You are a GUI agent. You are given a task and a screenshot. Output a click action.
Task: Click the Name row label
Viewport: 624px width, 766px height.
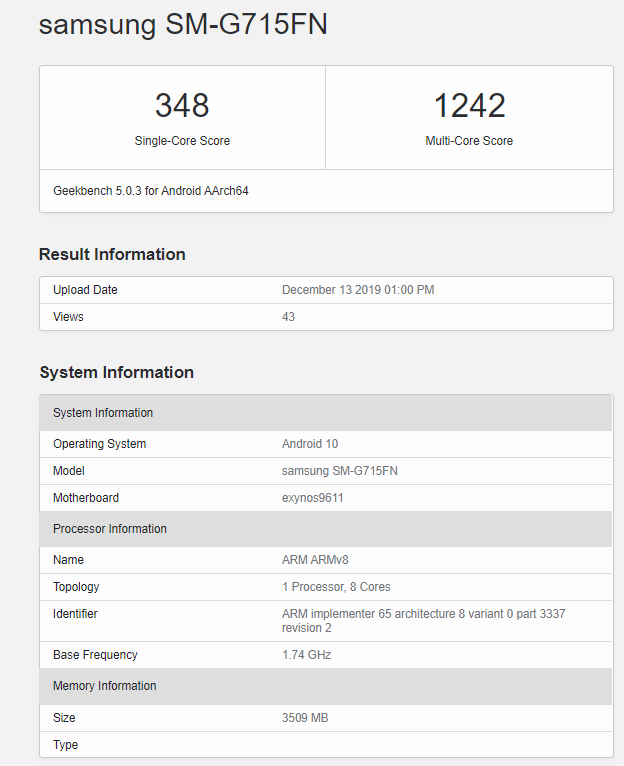pos(68,559)
